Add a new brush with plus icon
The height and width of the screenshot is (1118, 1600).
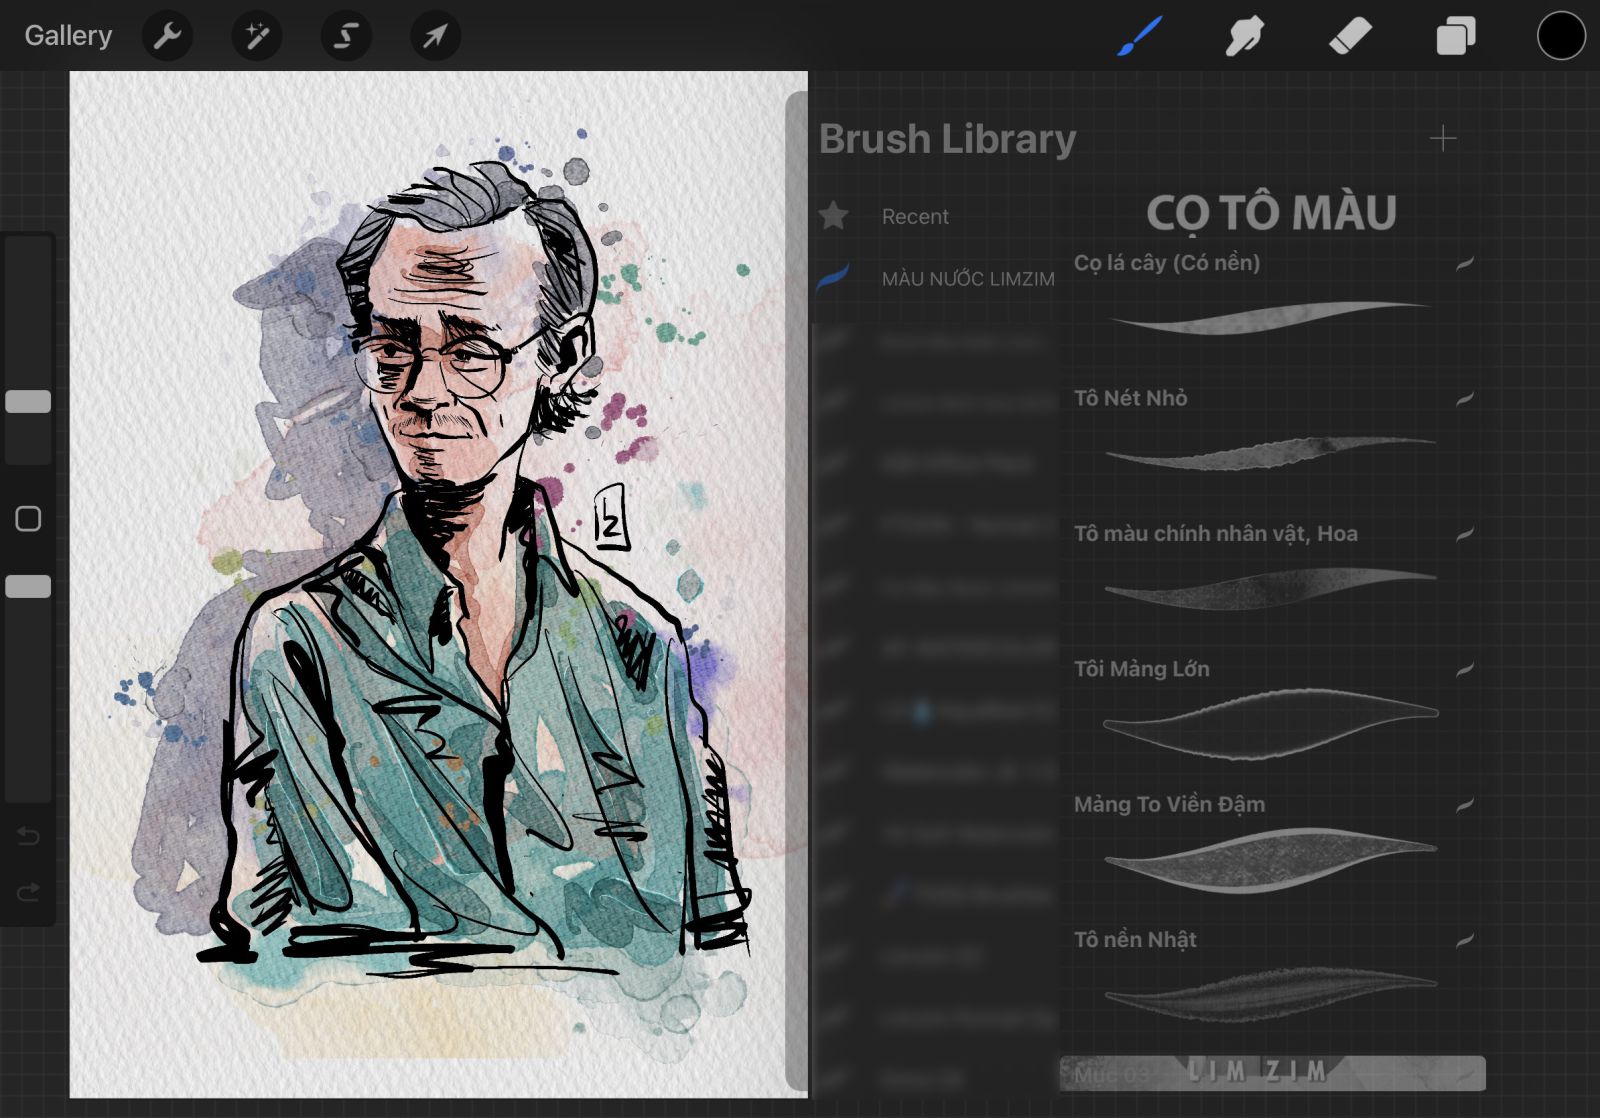(x=1442, y=138)
